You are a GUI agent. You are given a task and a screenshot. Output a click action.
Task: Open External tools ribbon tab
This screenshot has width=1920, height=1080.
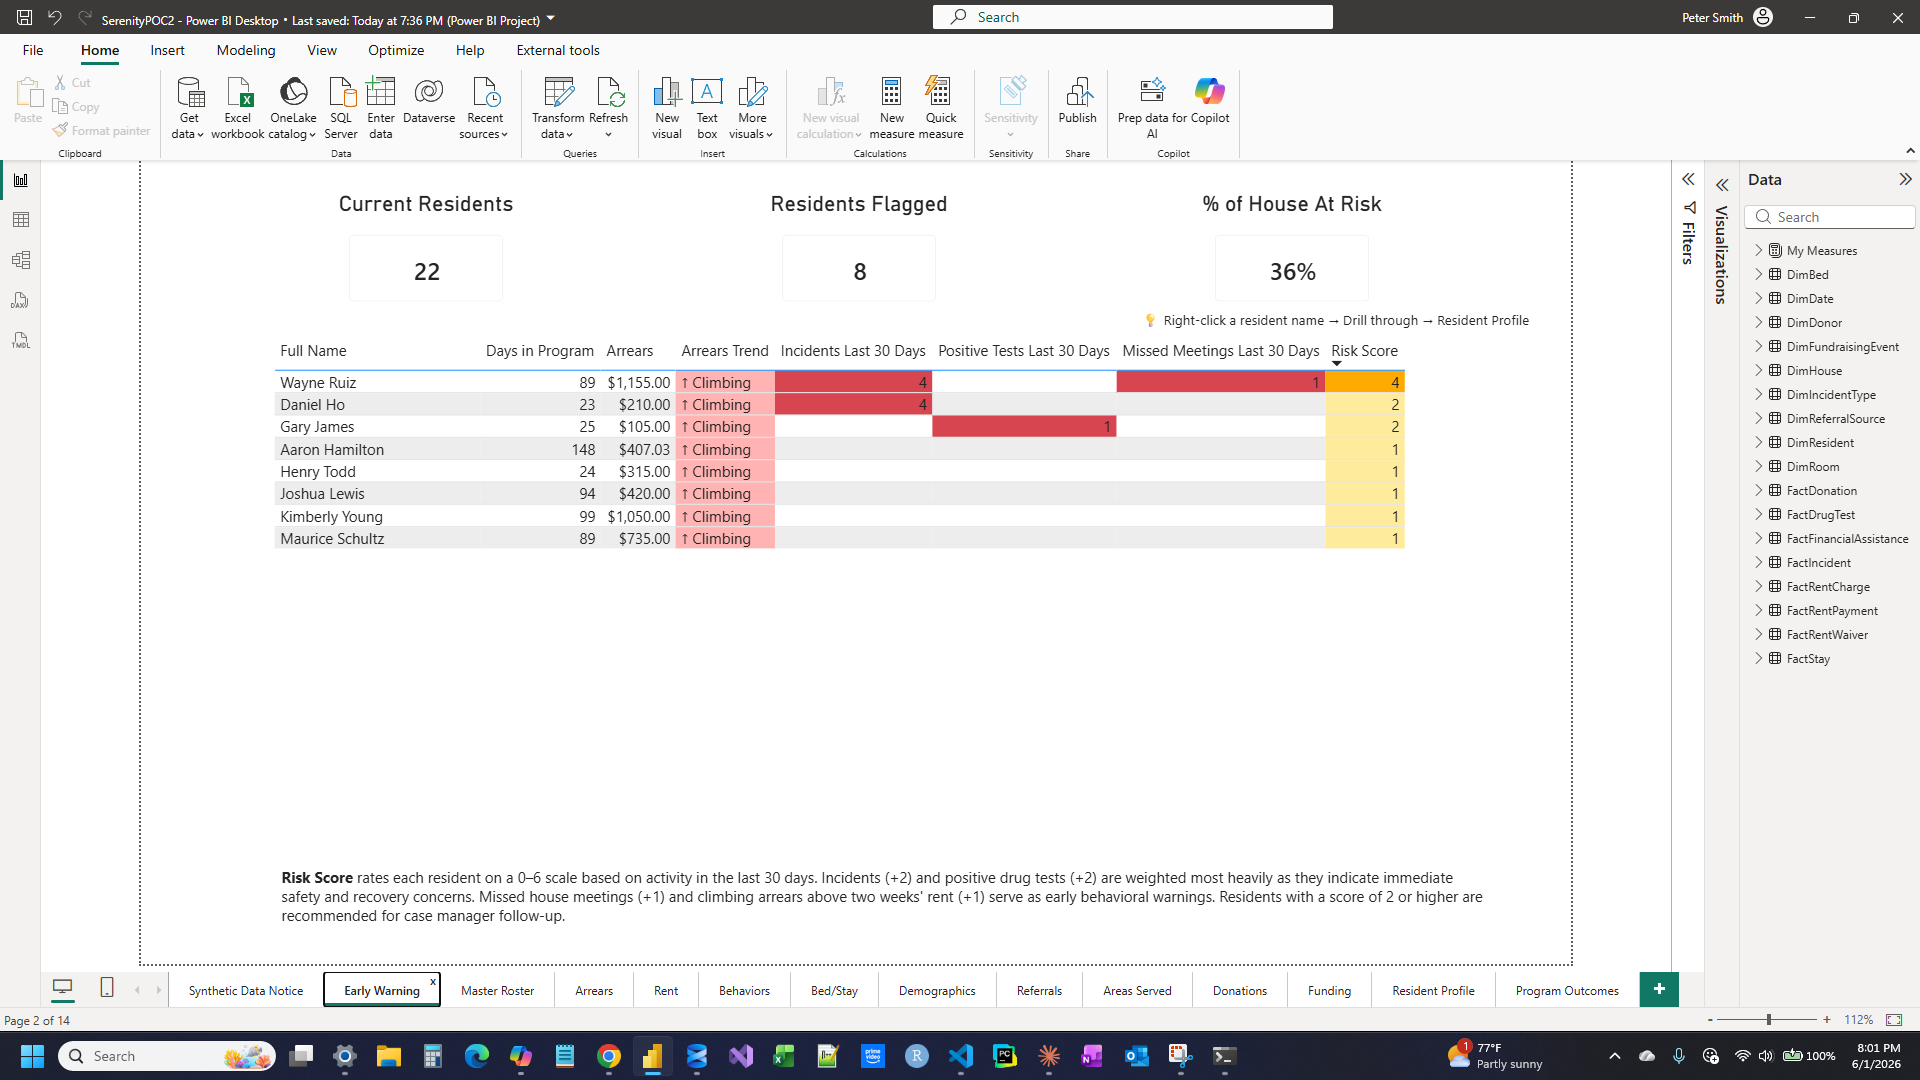558,50
